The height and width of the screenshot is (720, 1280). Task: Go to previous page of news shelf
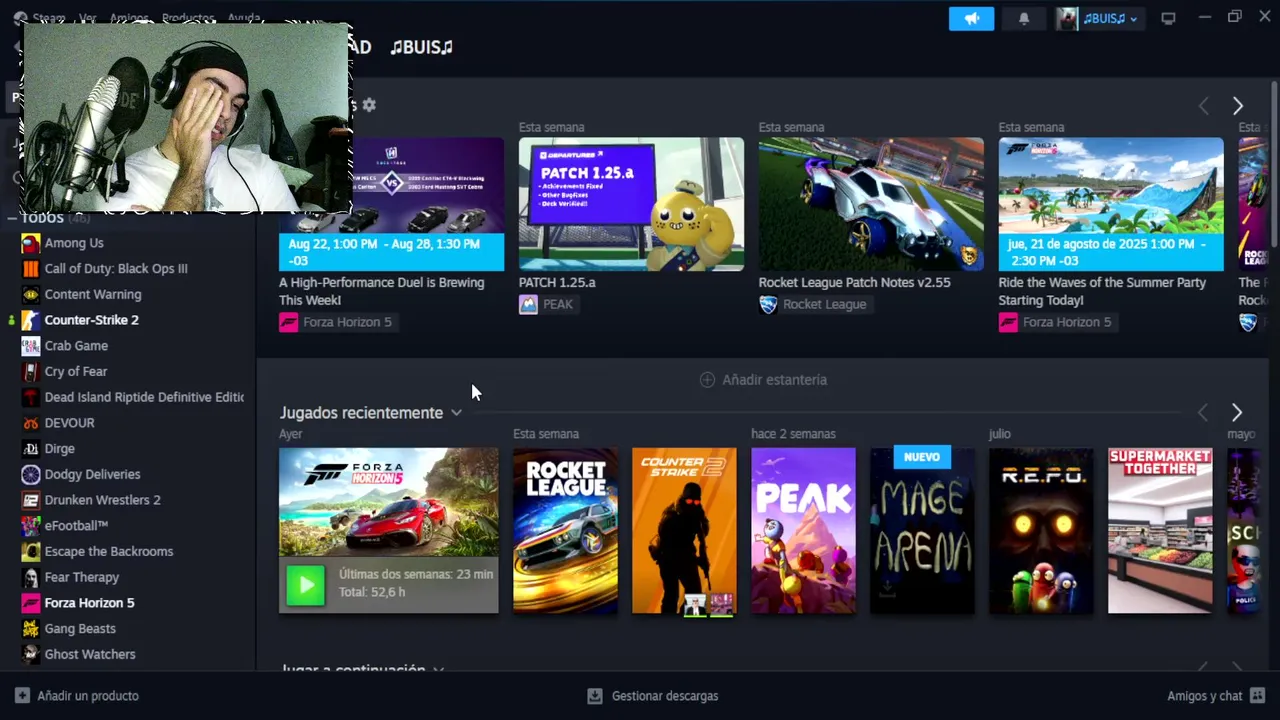tap(1204, 106)
